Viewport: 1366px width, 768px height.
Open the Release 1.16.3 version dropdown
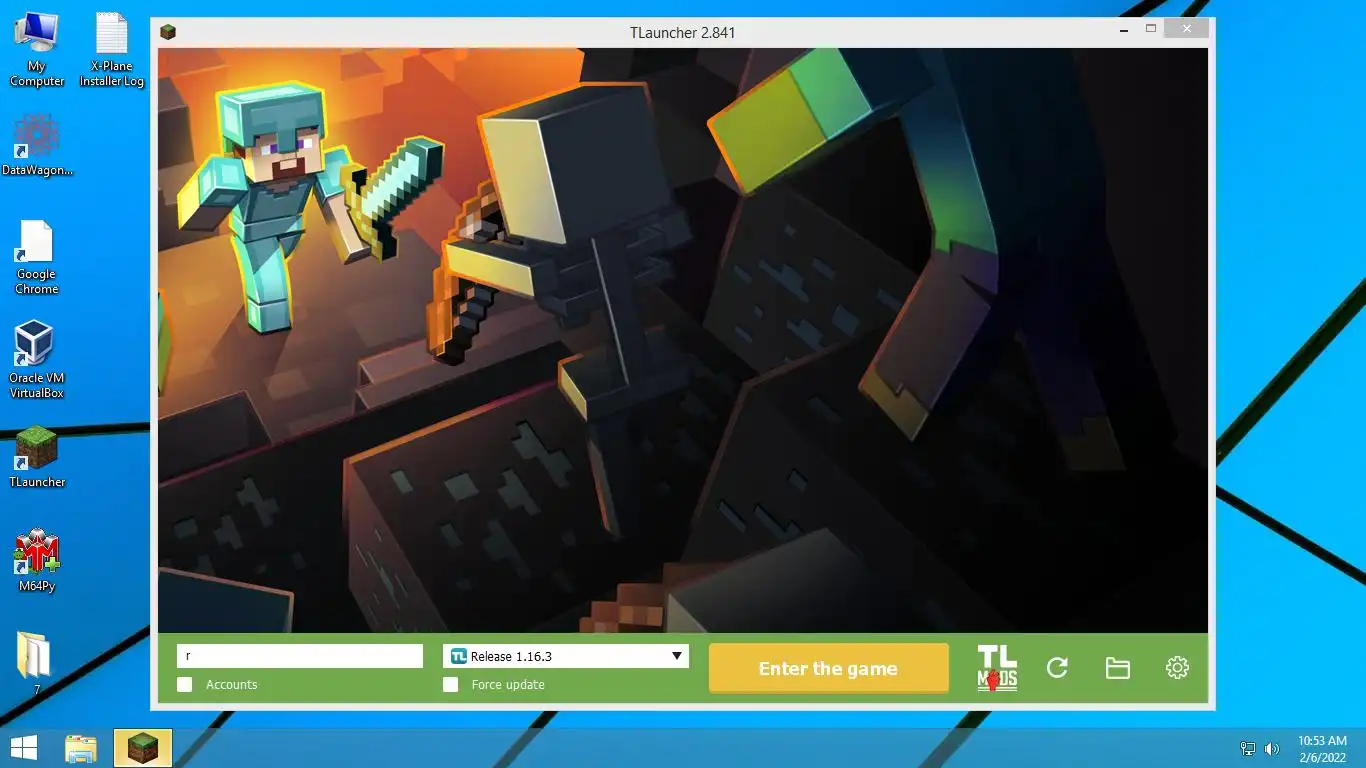coord(566,656)
